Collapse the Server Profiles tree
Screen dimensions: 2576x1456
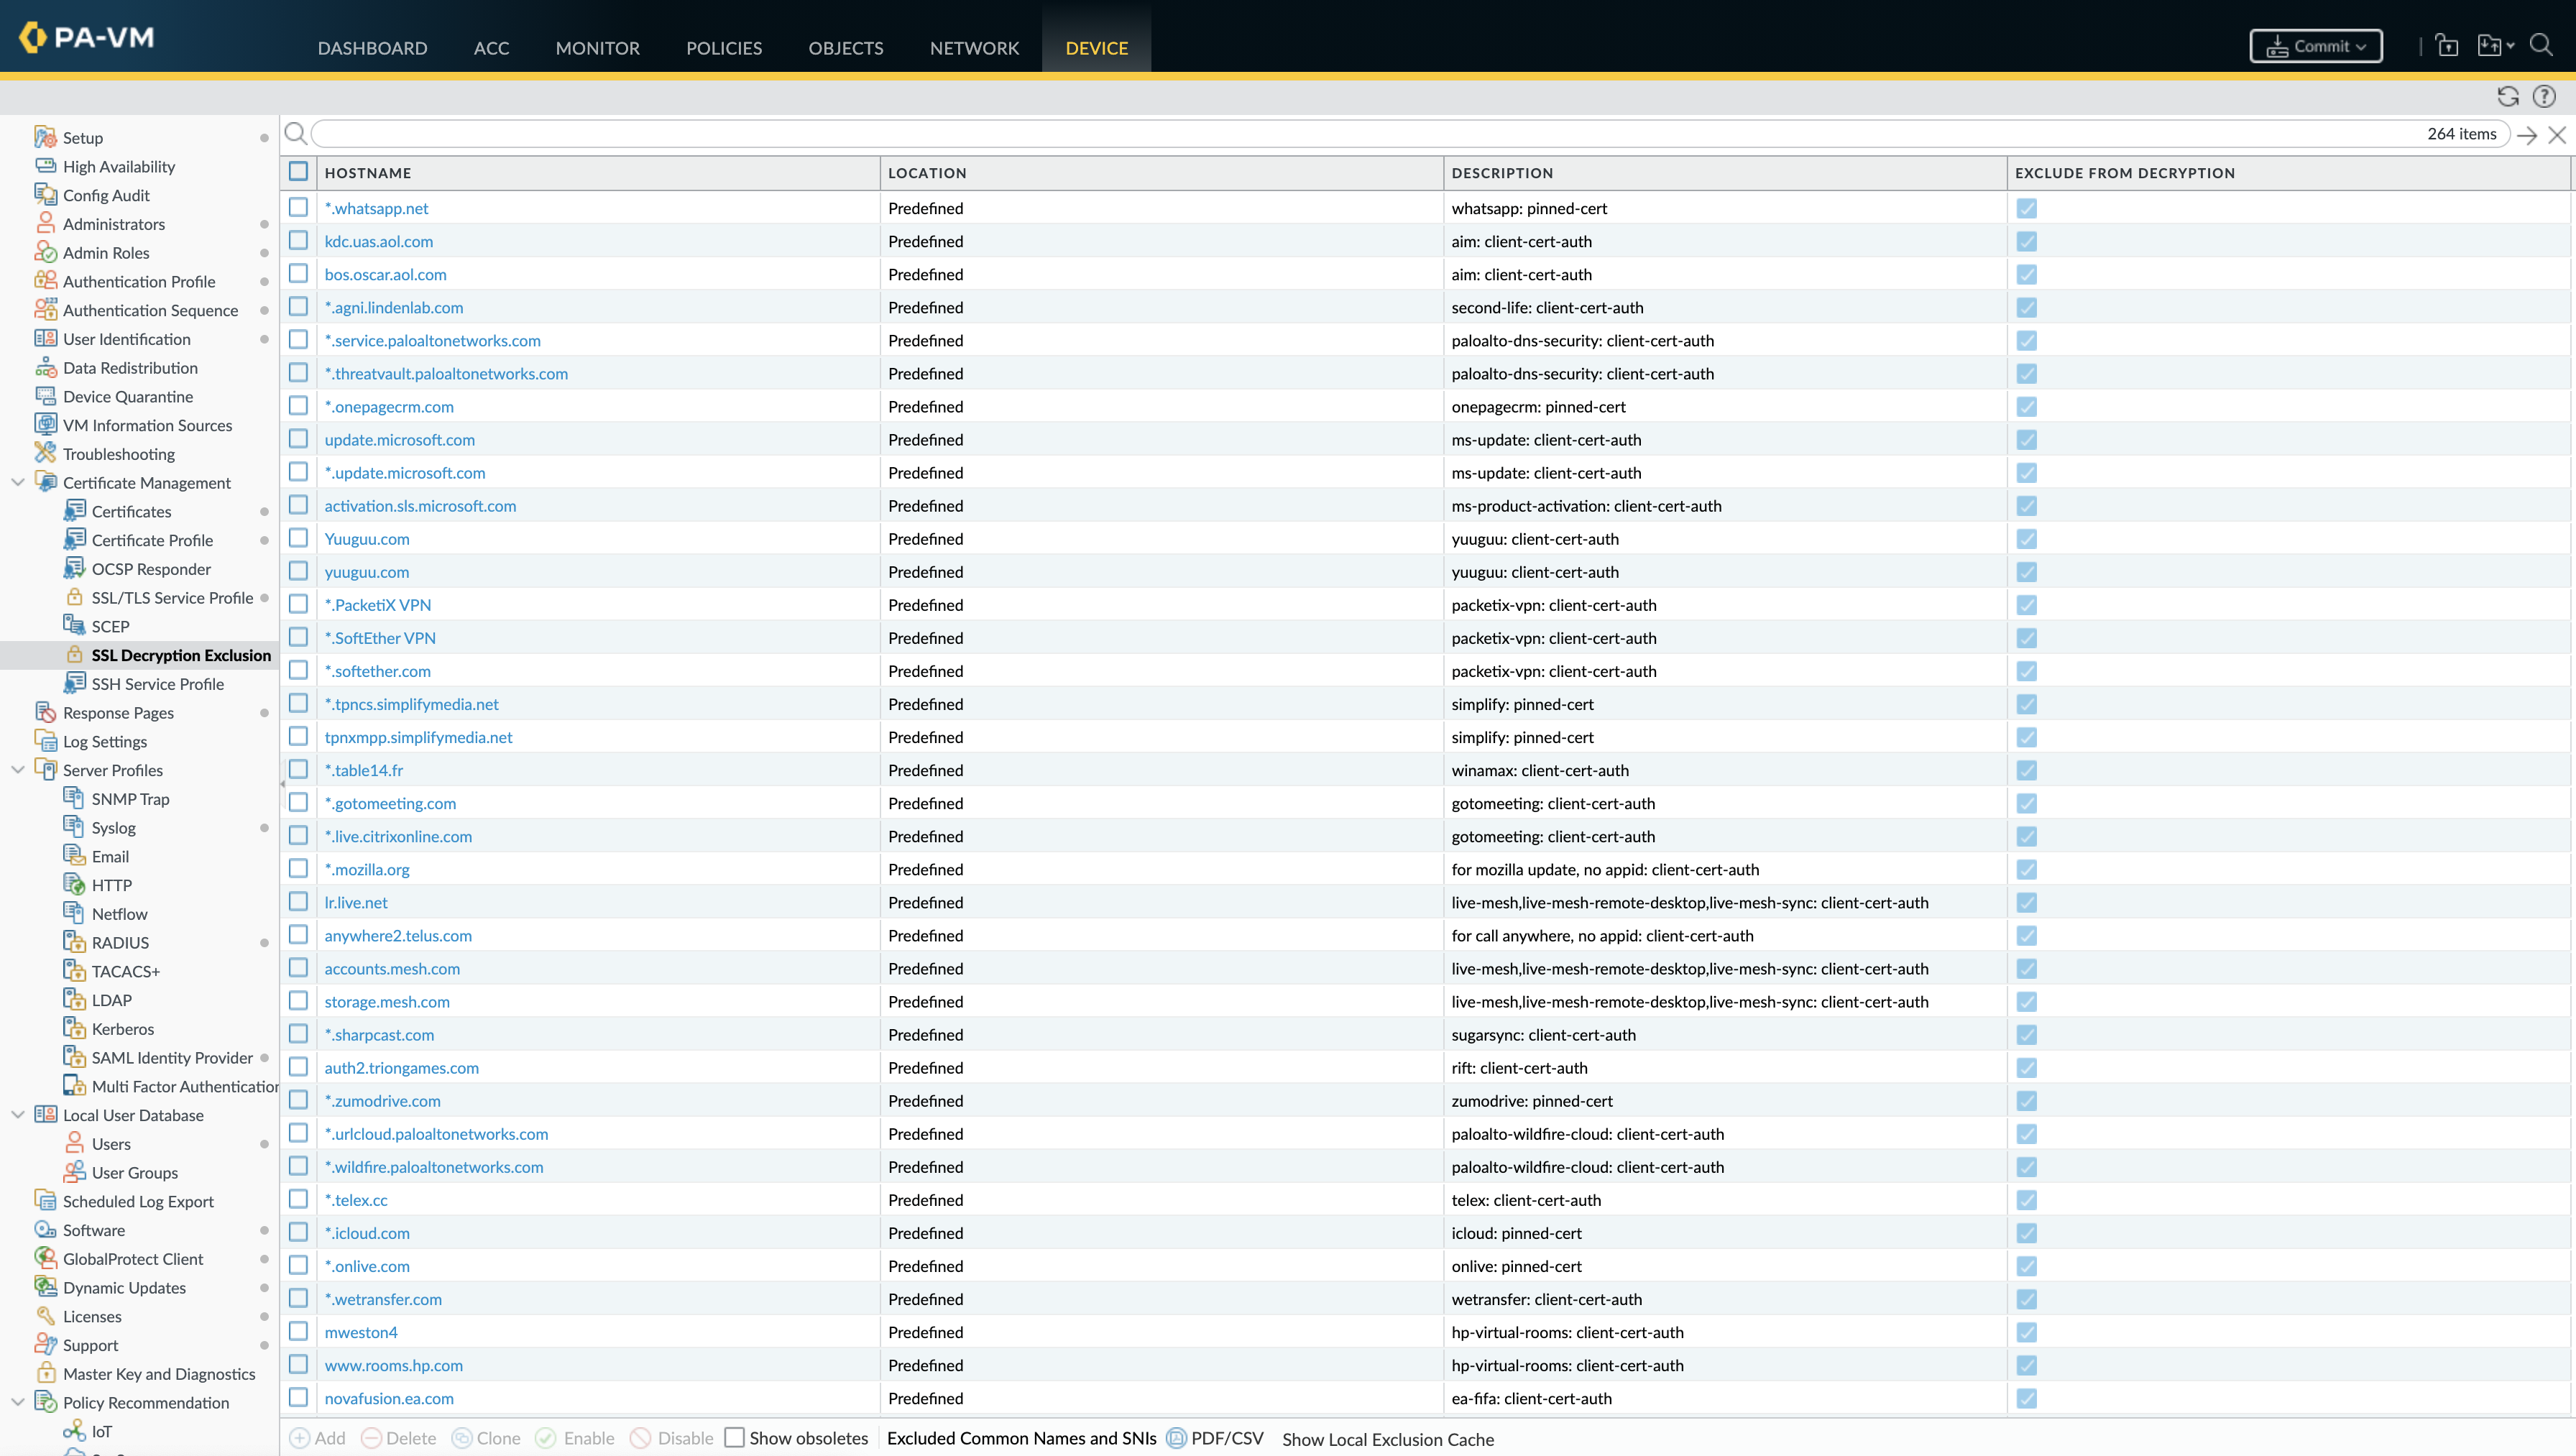tap(17, 769)
